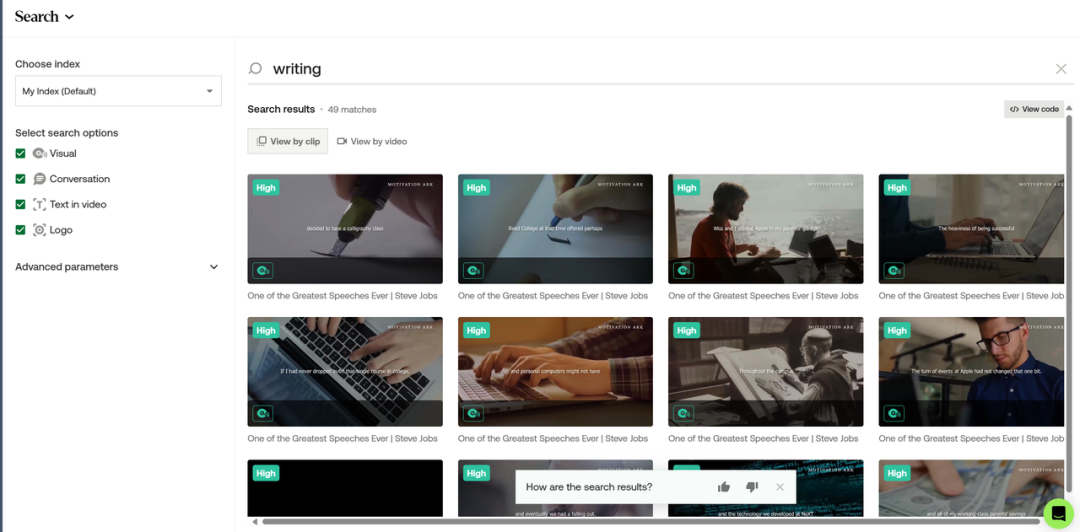Dismiss the search results feedback popup
Image resolution: width=1080 pixels, height=532 pixels.
click(x=780, y=487)
